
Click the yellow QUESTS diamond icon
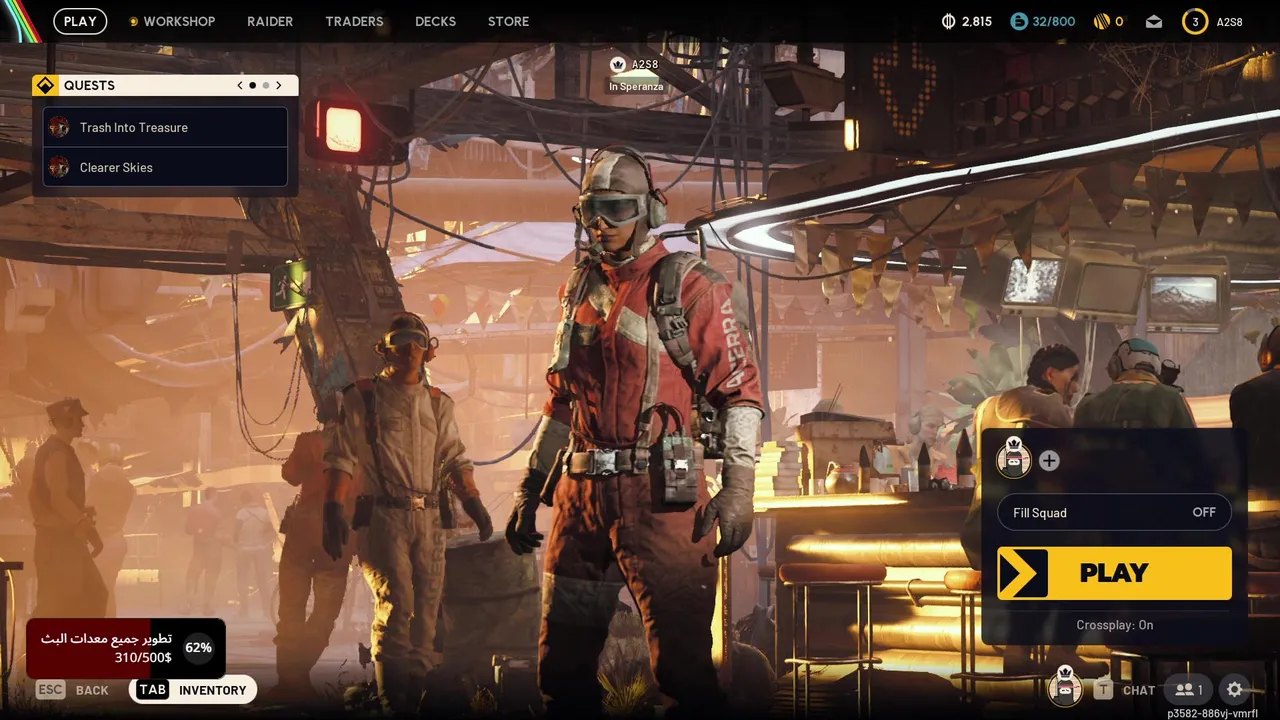click(x=45, y=86)
